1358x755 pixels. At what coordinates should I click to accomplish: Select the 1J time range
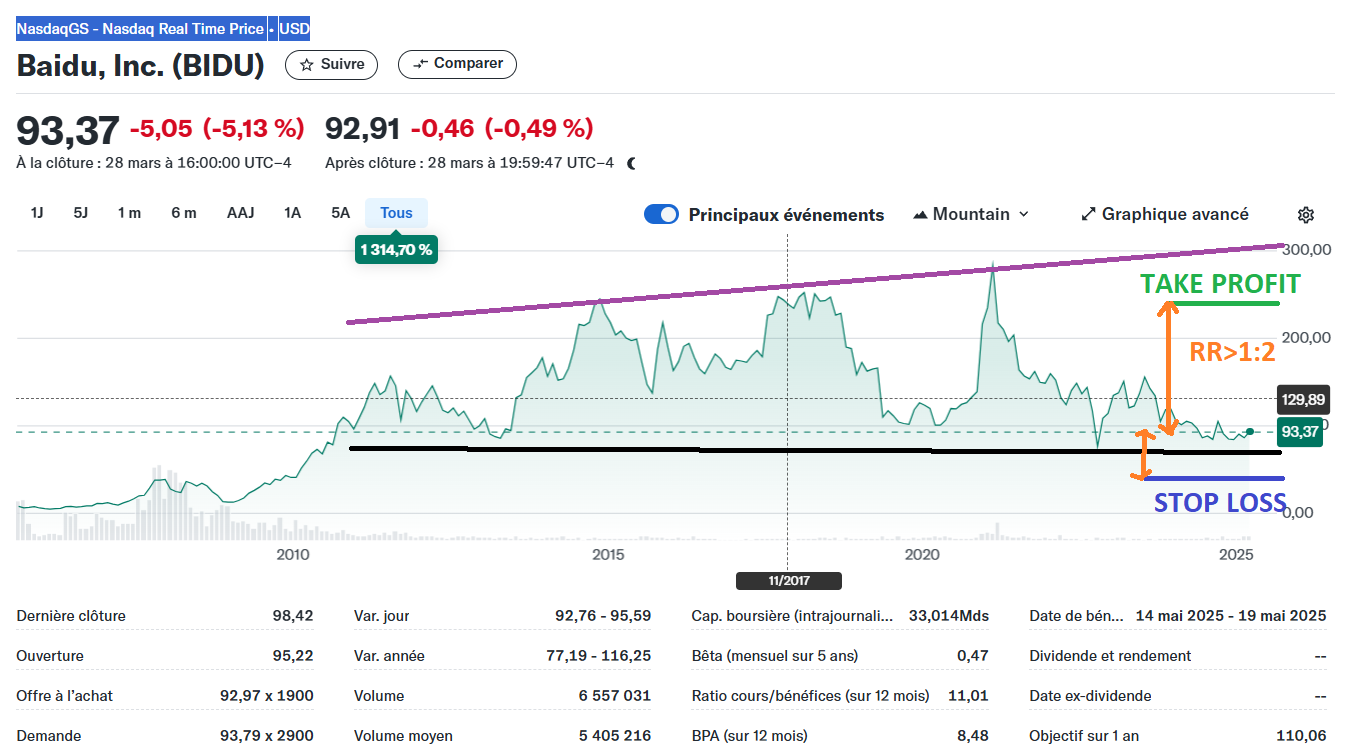click(37, 213)
